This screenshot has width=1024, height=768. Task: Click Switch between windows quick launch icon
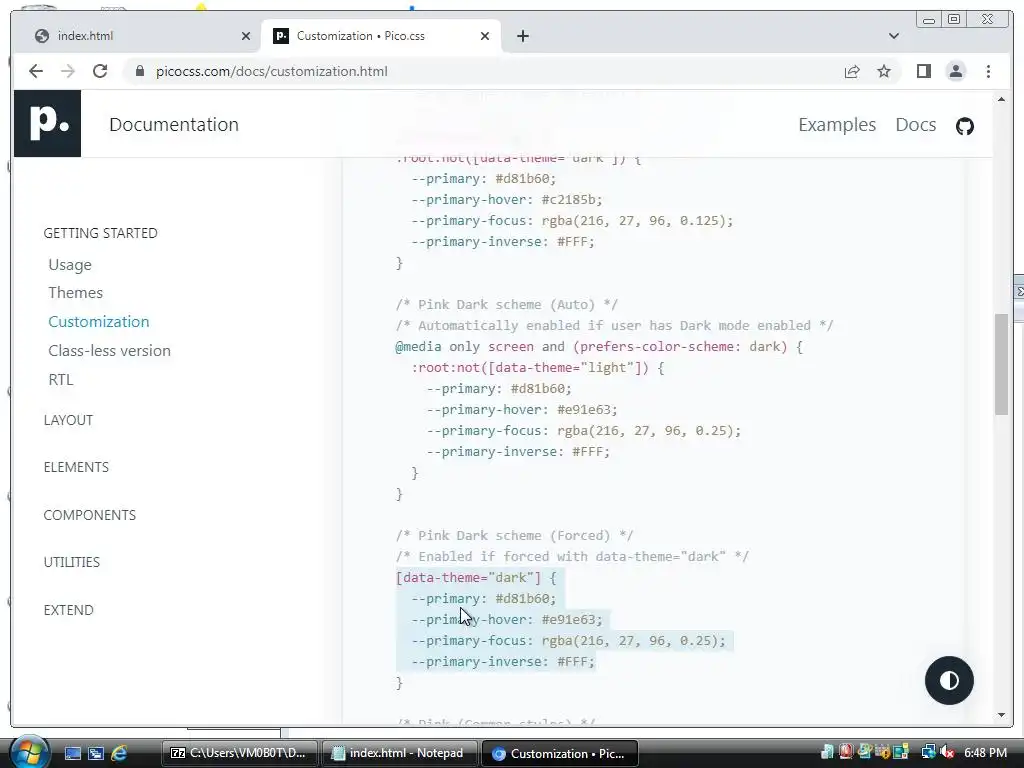[x=96, y=753]
